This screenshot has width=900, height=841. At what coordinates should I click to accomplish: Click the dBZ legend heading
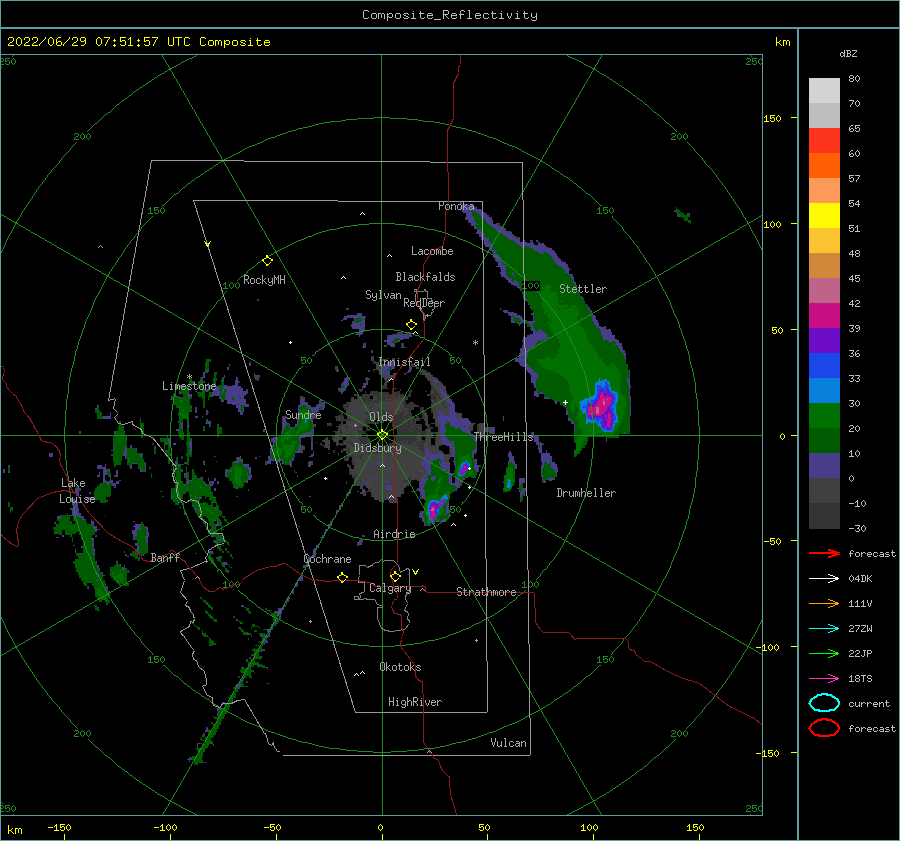coord(848,53)
